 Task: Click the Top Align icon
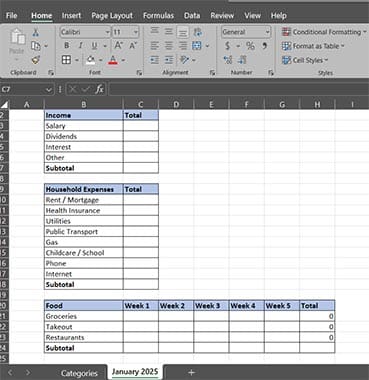coord(155,32)
